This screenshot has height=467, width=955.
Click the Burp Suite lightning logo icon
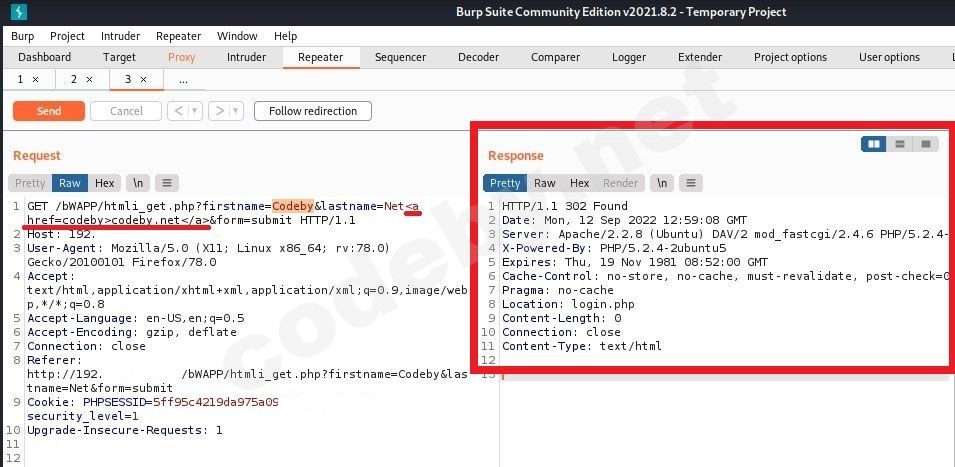pyautogui.click(x=19, y=12)
